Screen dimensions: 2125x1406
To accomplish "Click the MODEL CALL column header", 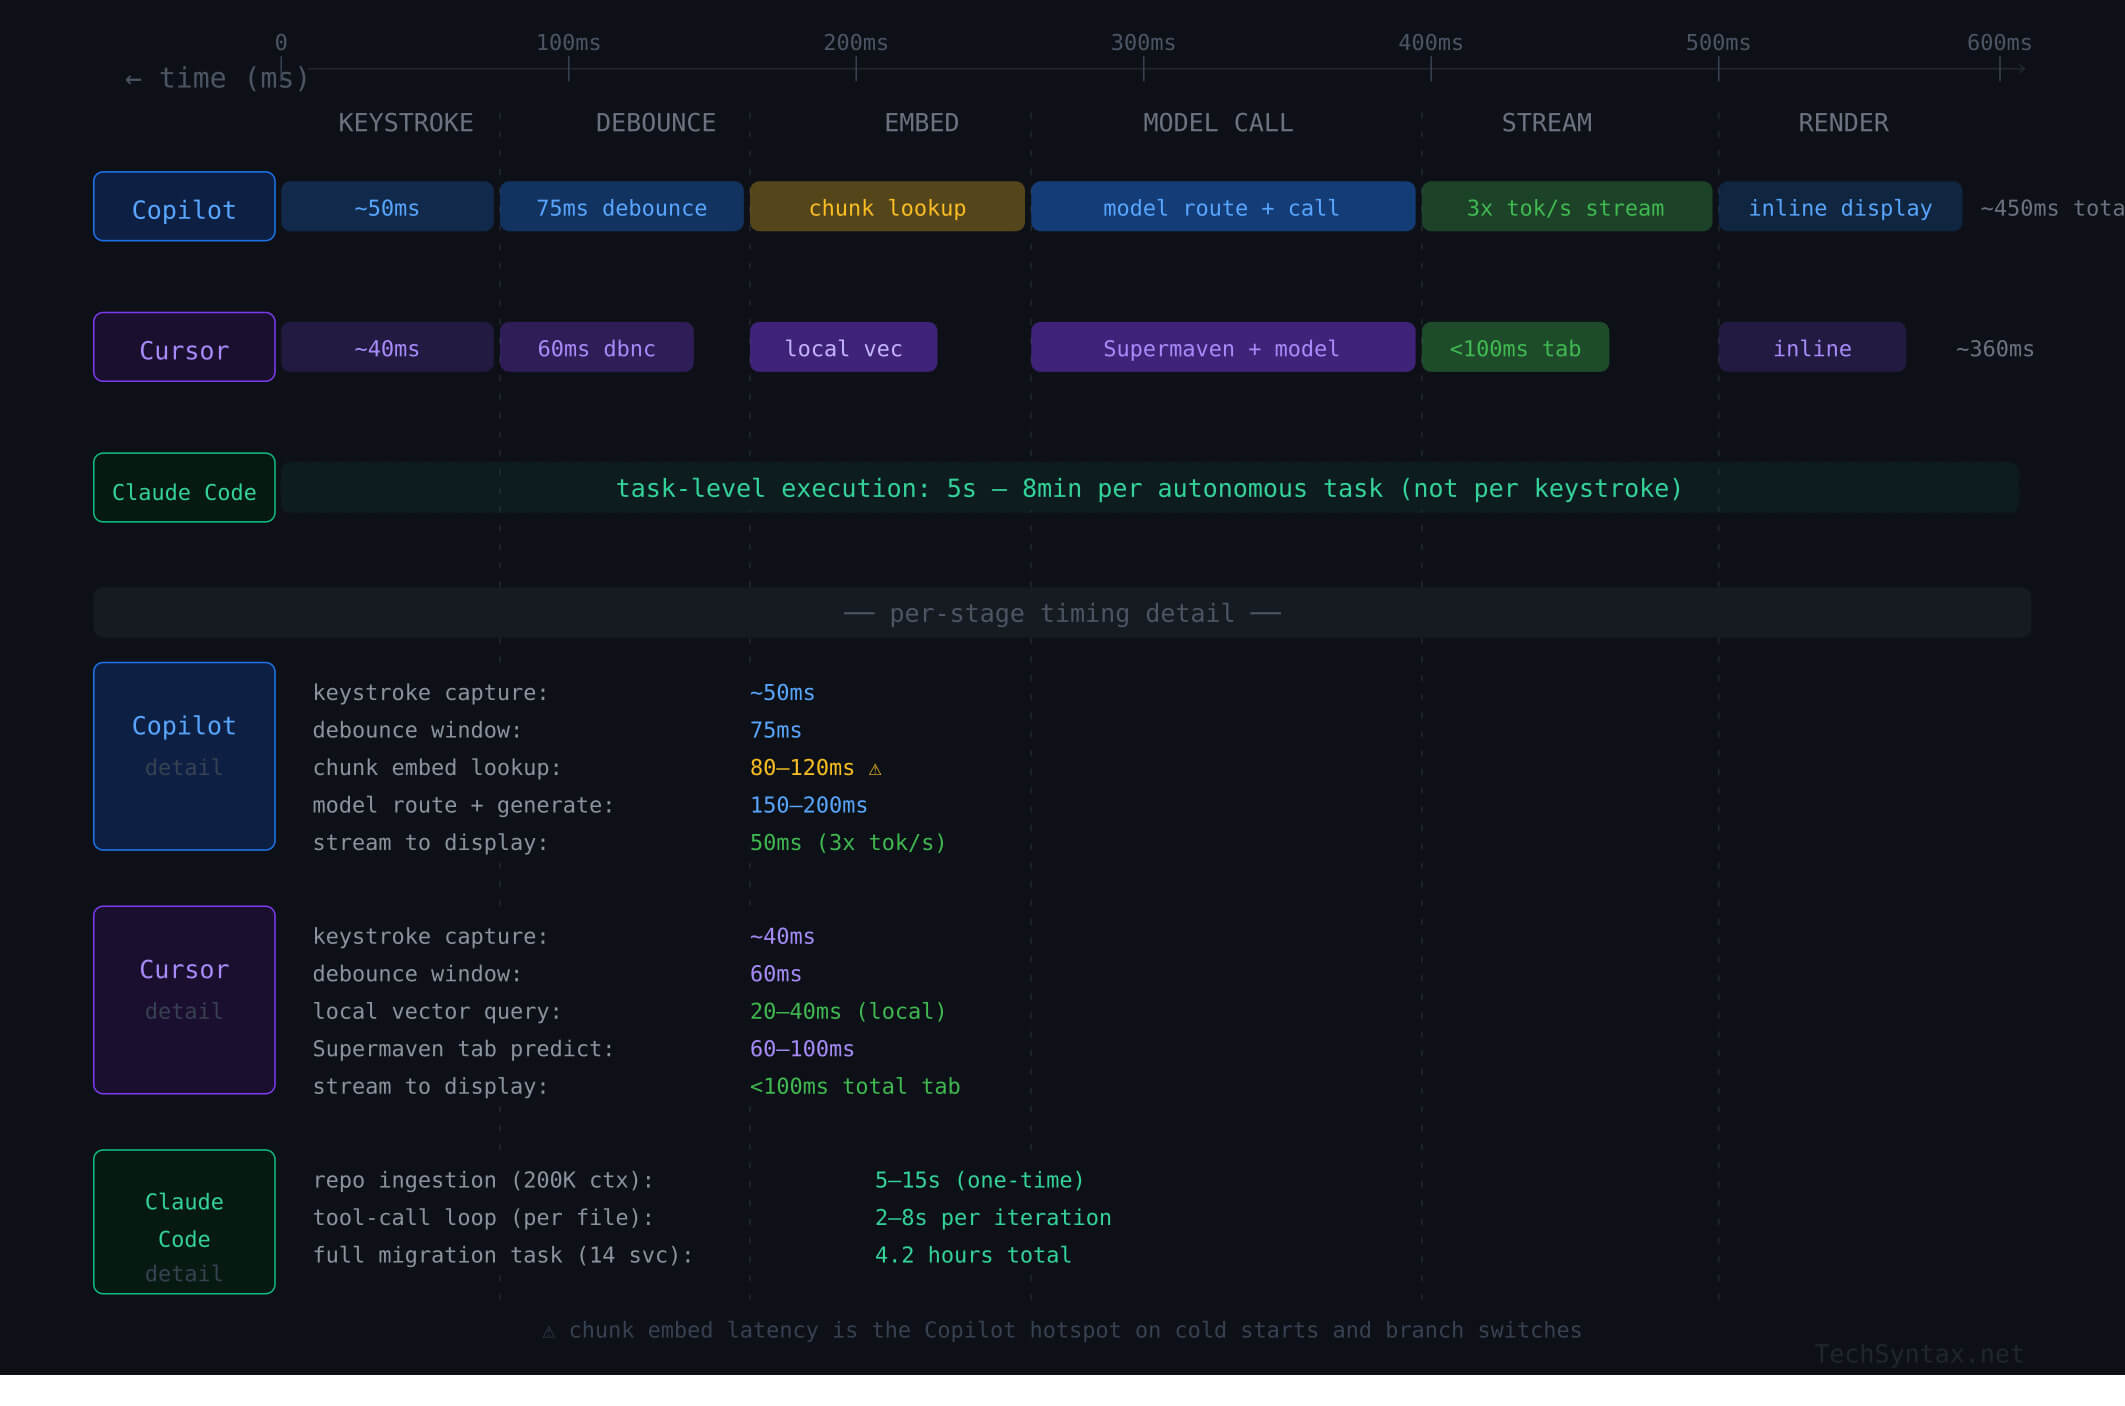I will click(1217, 123).
